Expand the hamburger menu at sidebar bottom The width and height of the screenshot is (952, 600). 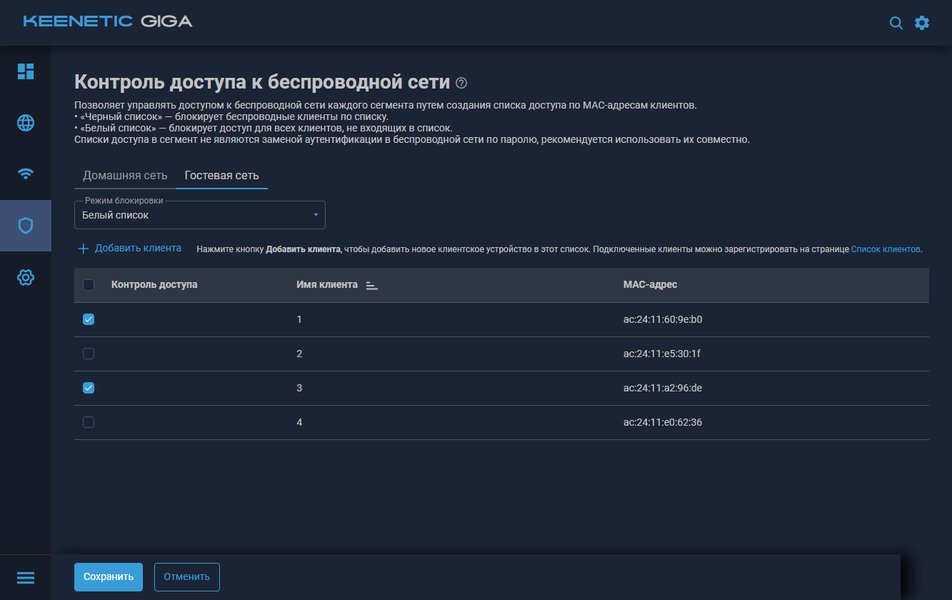coord(26,578)
